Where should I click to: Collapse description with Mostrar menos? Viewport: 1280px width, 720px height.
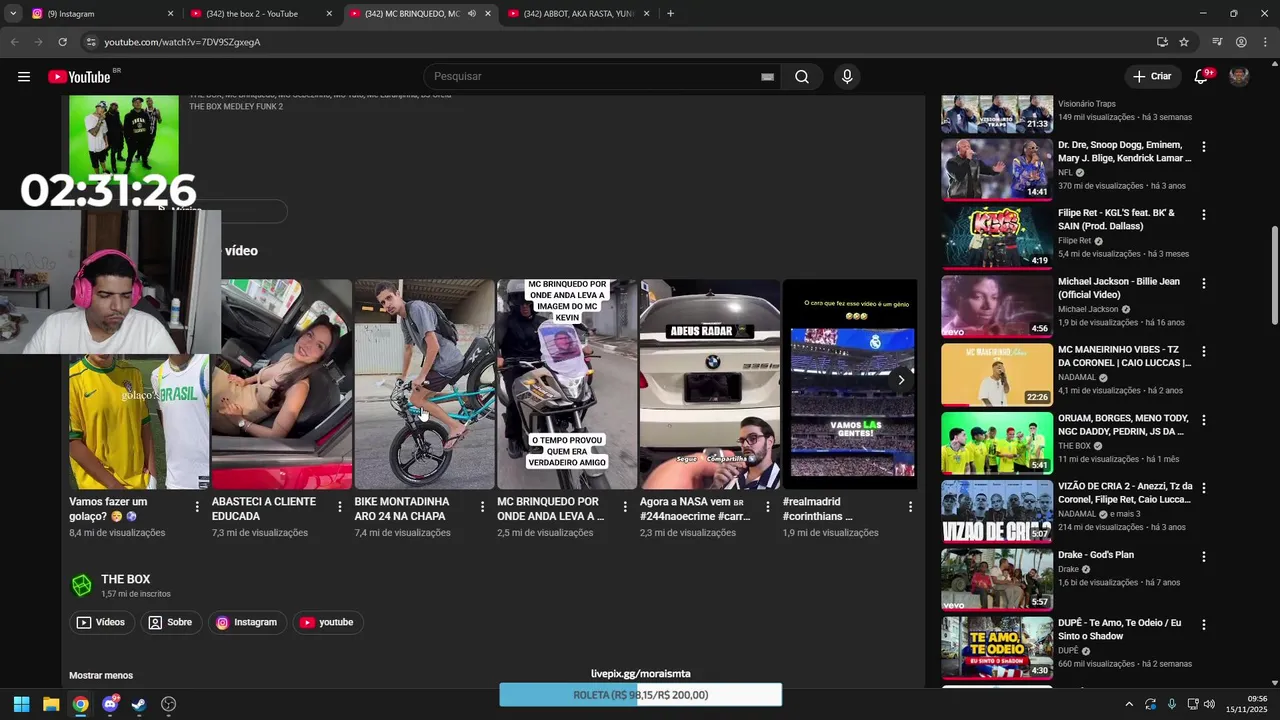click(101, 675)
